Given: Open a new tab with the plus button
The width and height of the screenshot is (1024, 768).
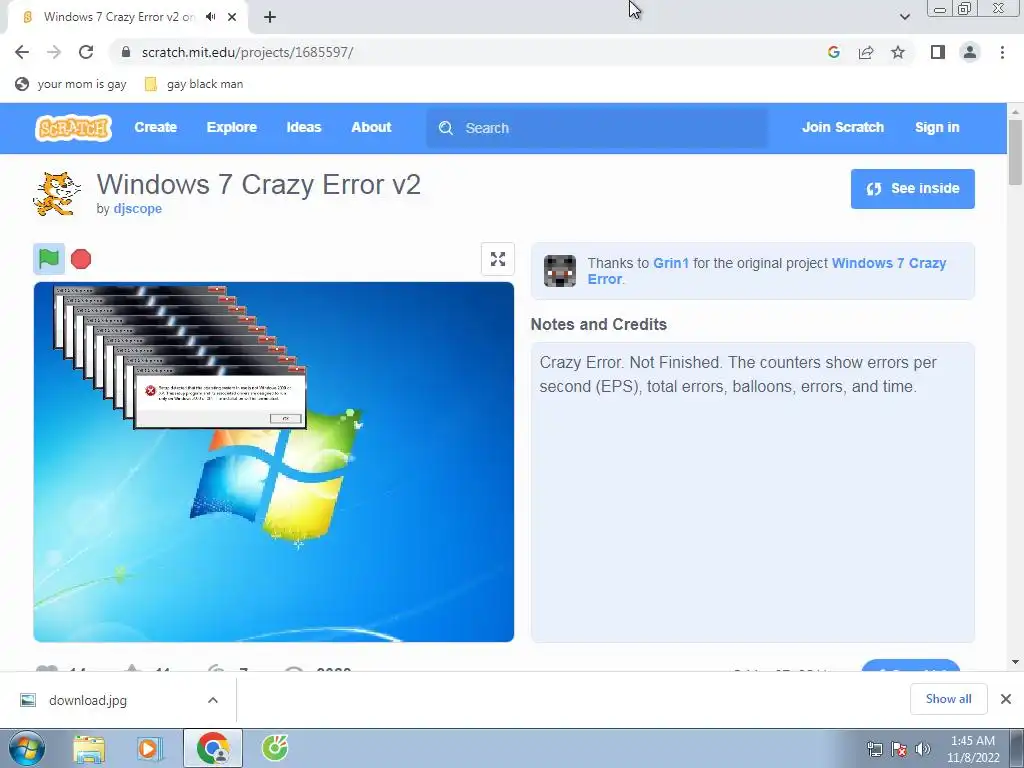Looking at the screenshot, I should click(x=270, y=17).
